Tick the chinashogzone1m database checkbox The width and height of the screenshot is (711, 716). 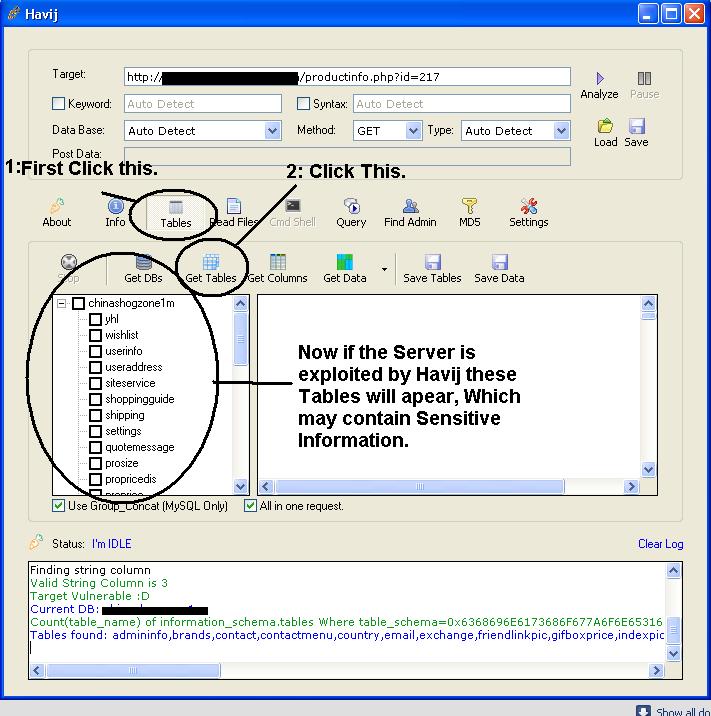(79, 303)
